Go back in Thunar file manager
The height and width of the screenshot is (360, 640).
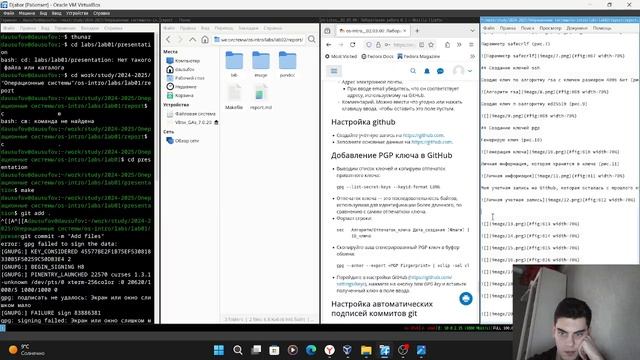click(169, 40)
